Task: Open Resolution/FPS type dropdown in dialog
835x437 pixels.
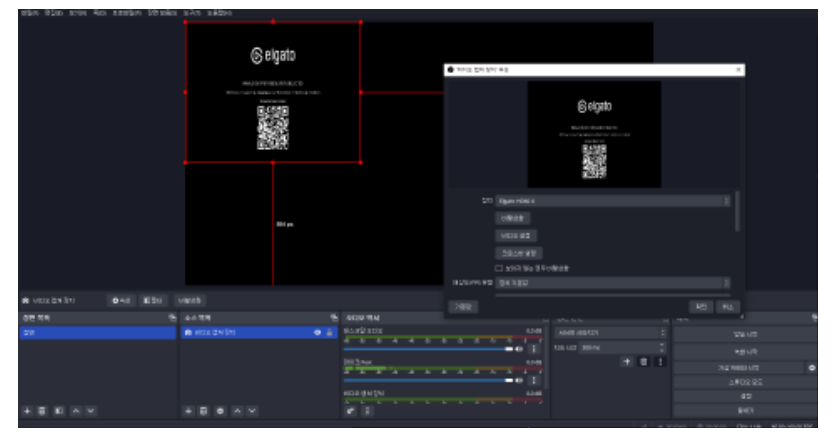Action: click(x=612, y=283)
